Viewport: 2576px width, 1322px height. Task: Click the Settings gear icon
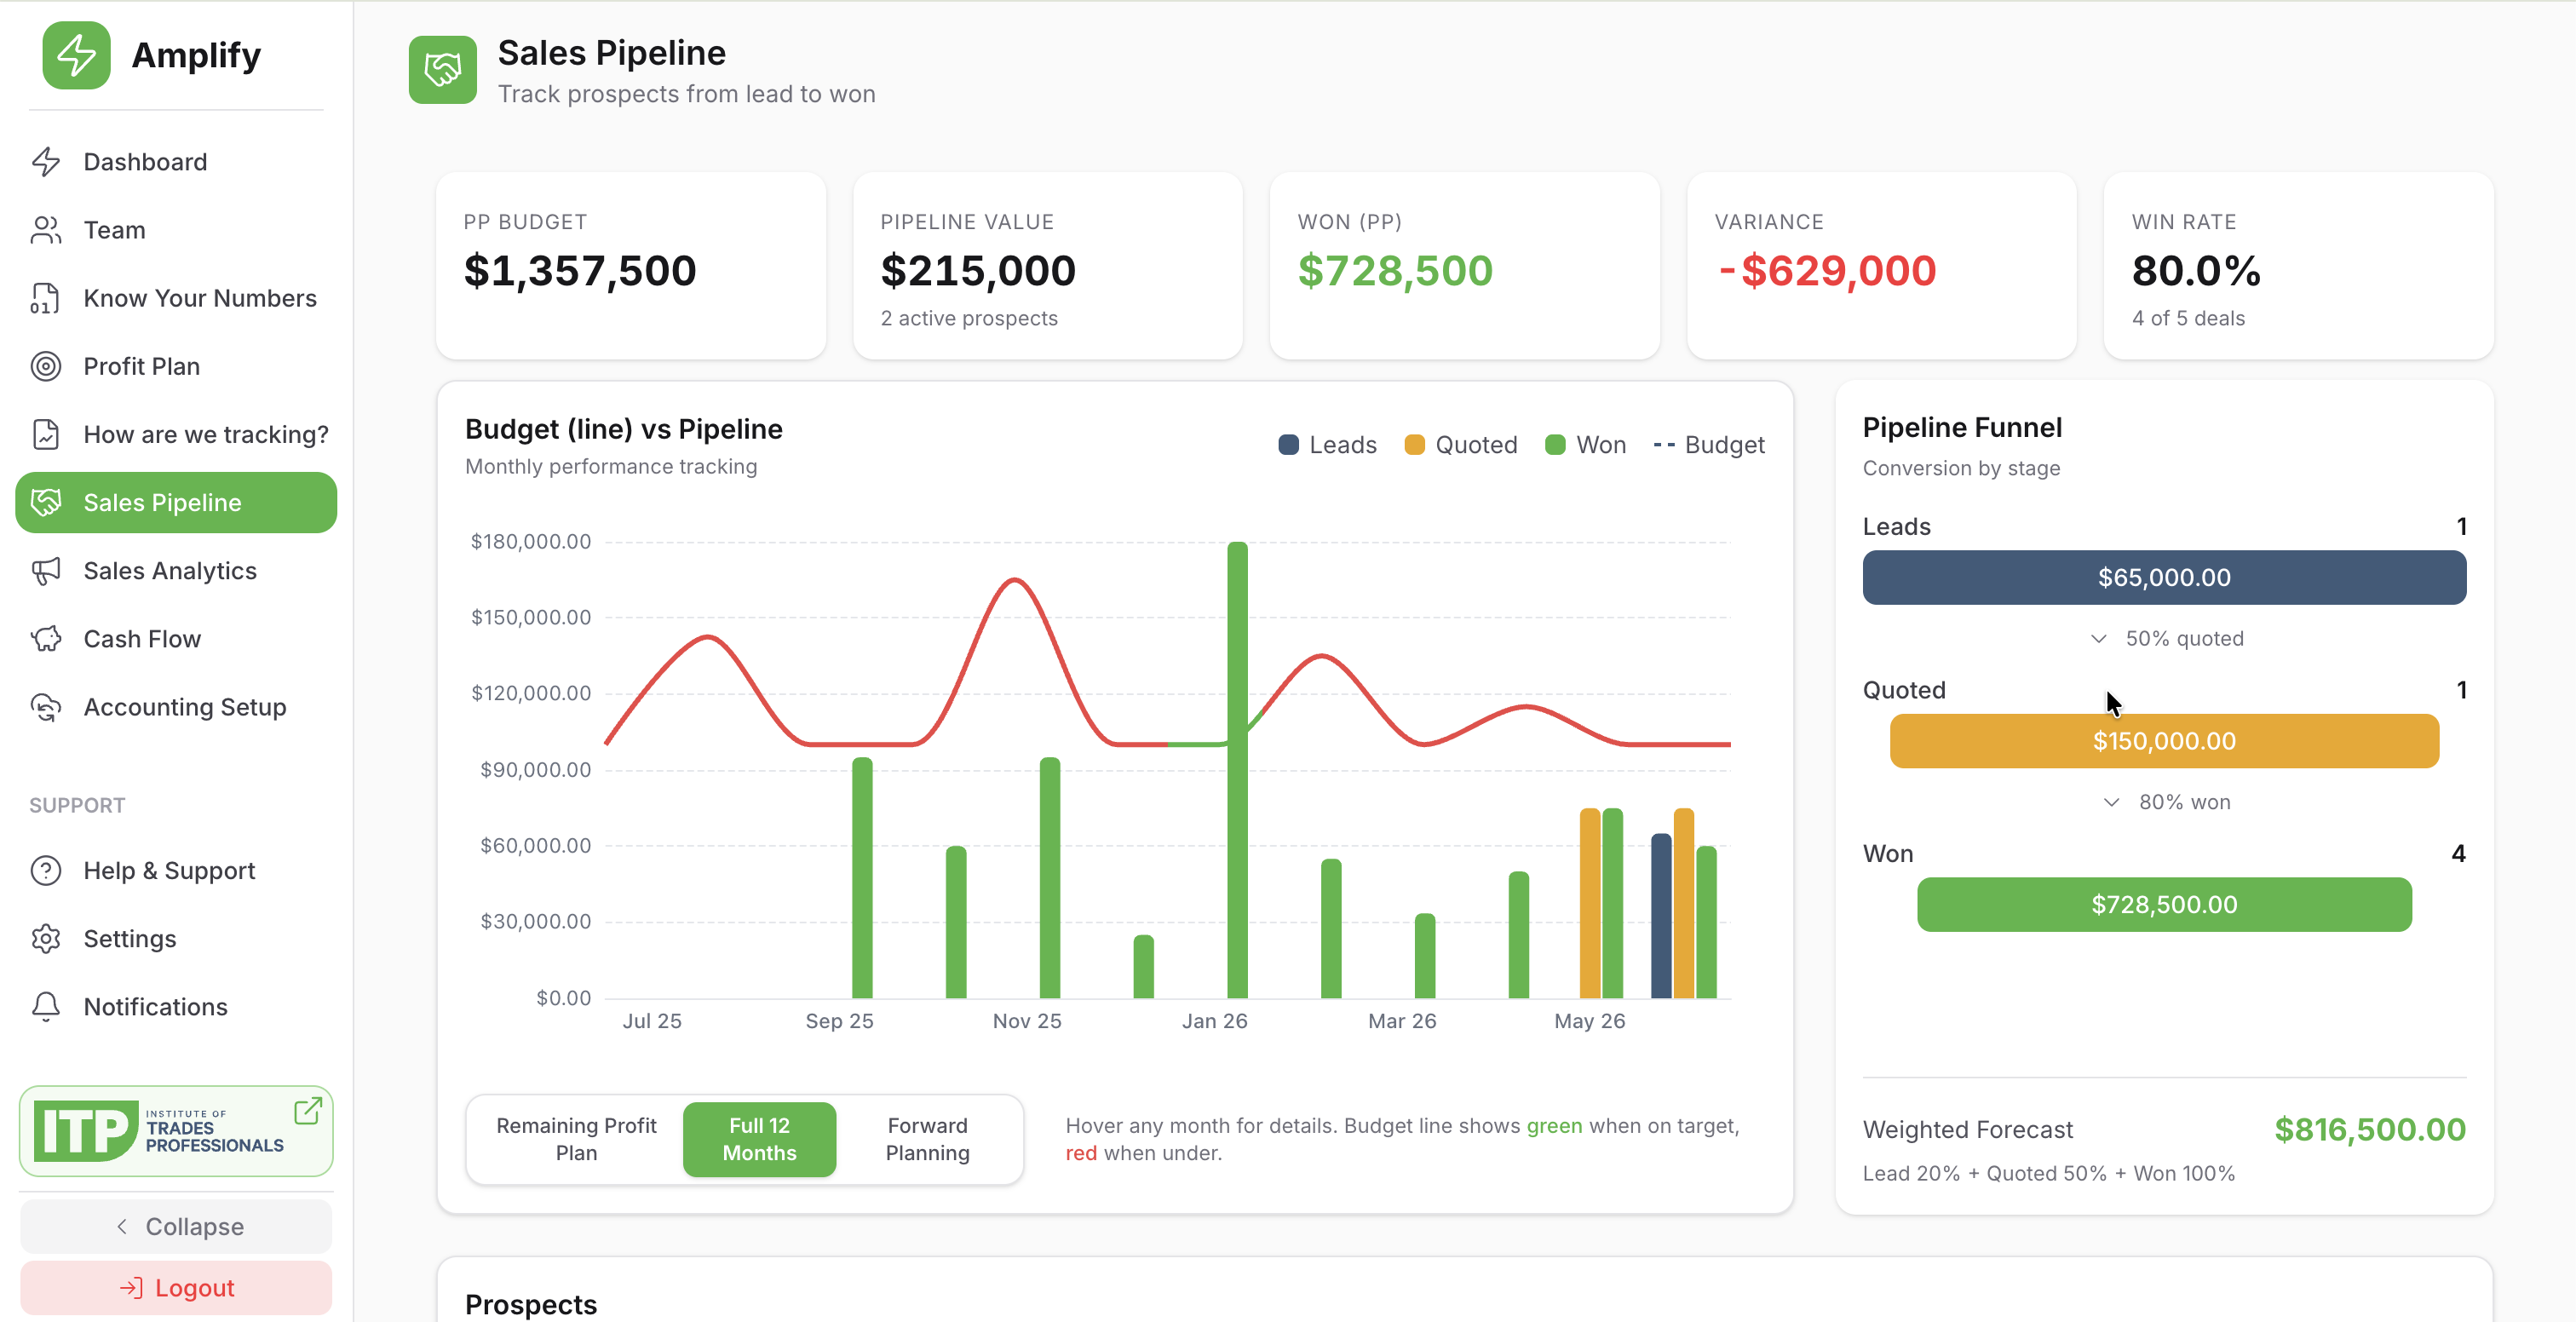[46, 939]
